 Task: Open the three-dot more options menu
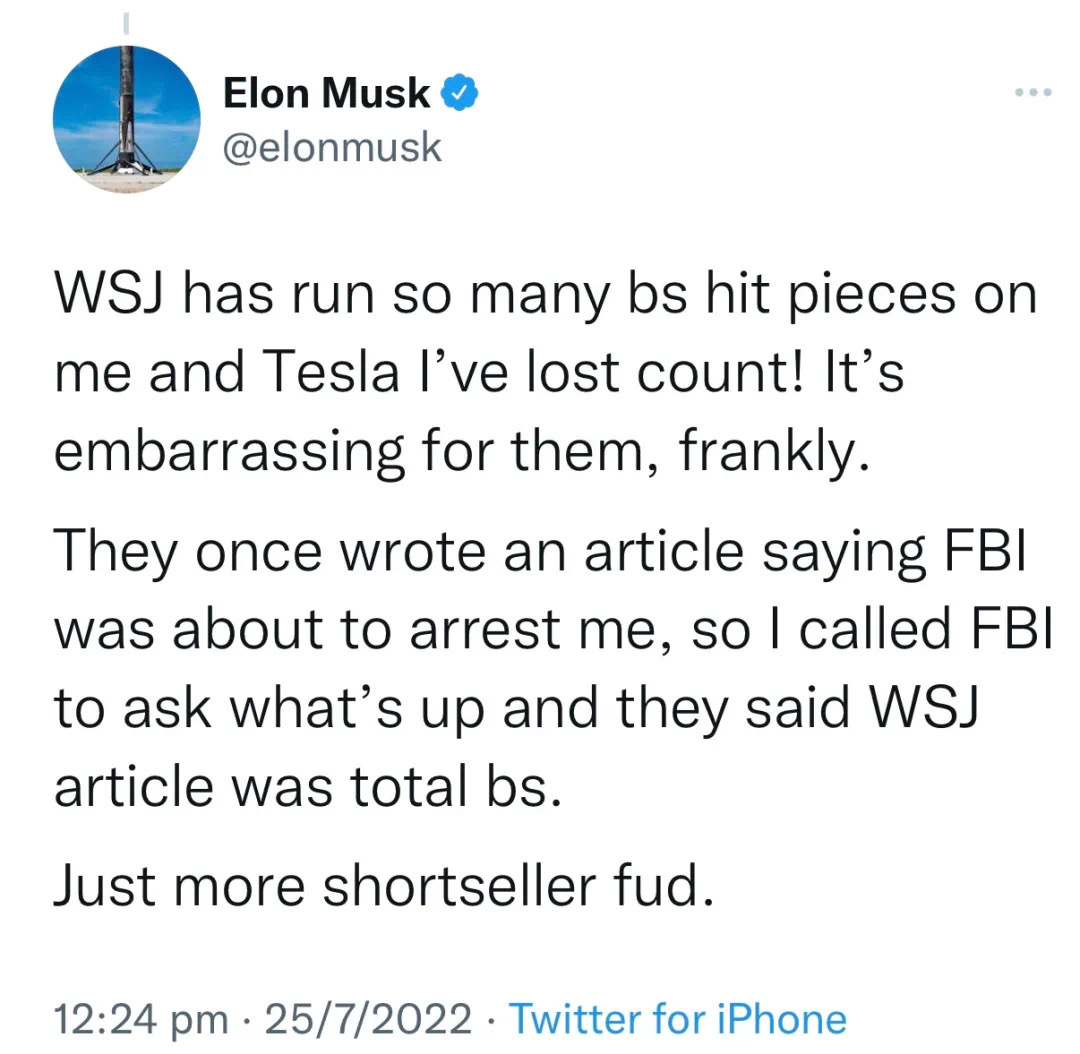point(1034,92)
